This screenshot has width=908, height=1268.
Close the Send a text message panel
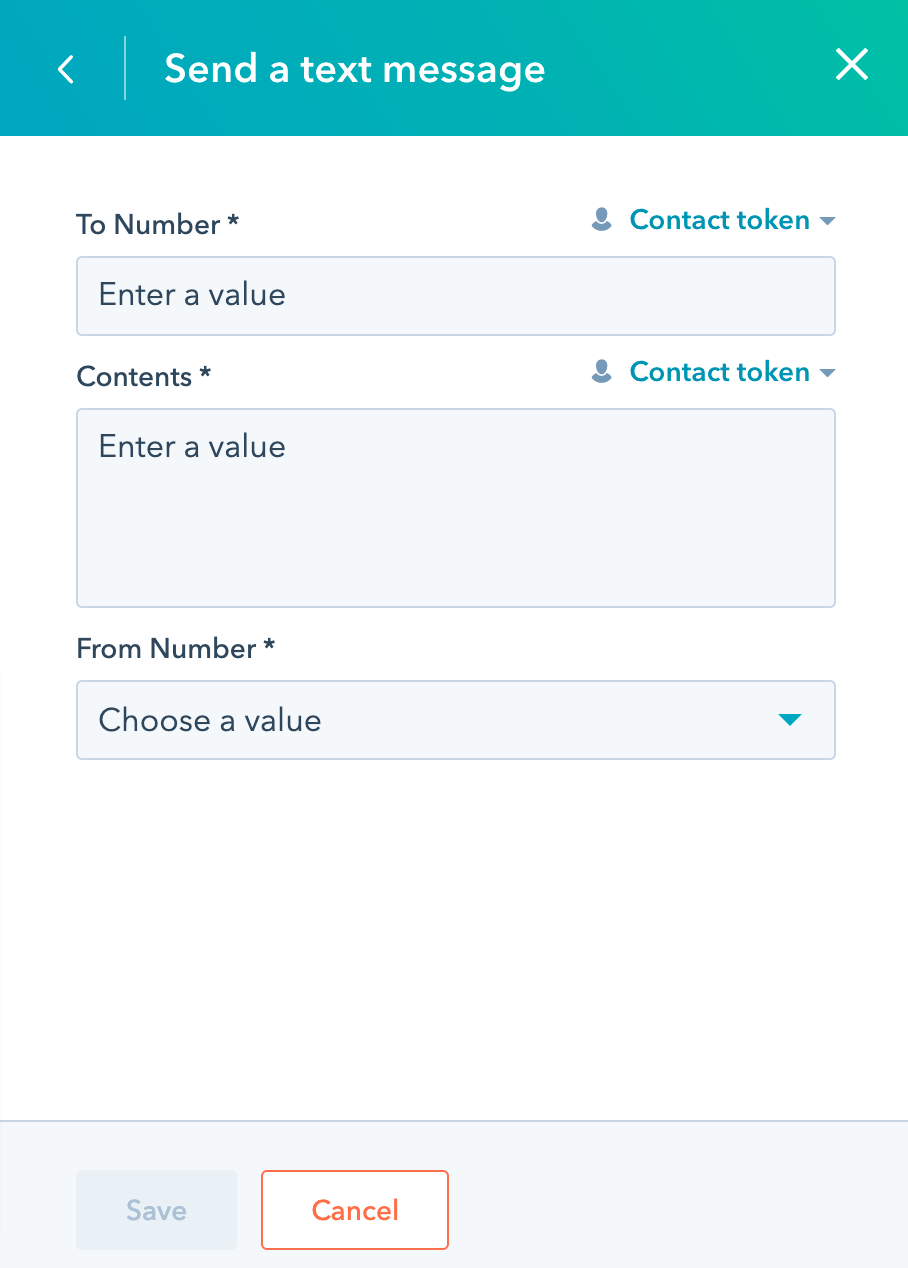[852, 65]
